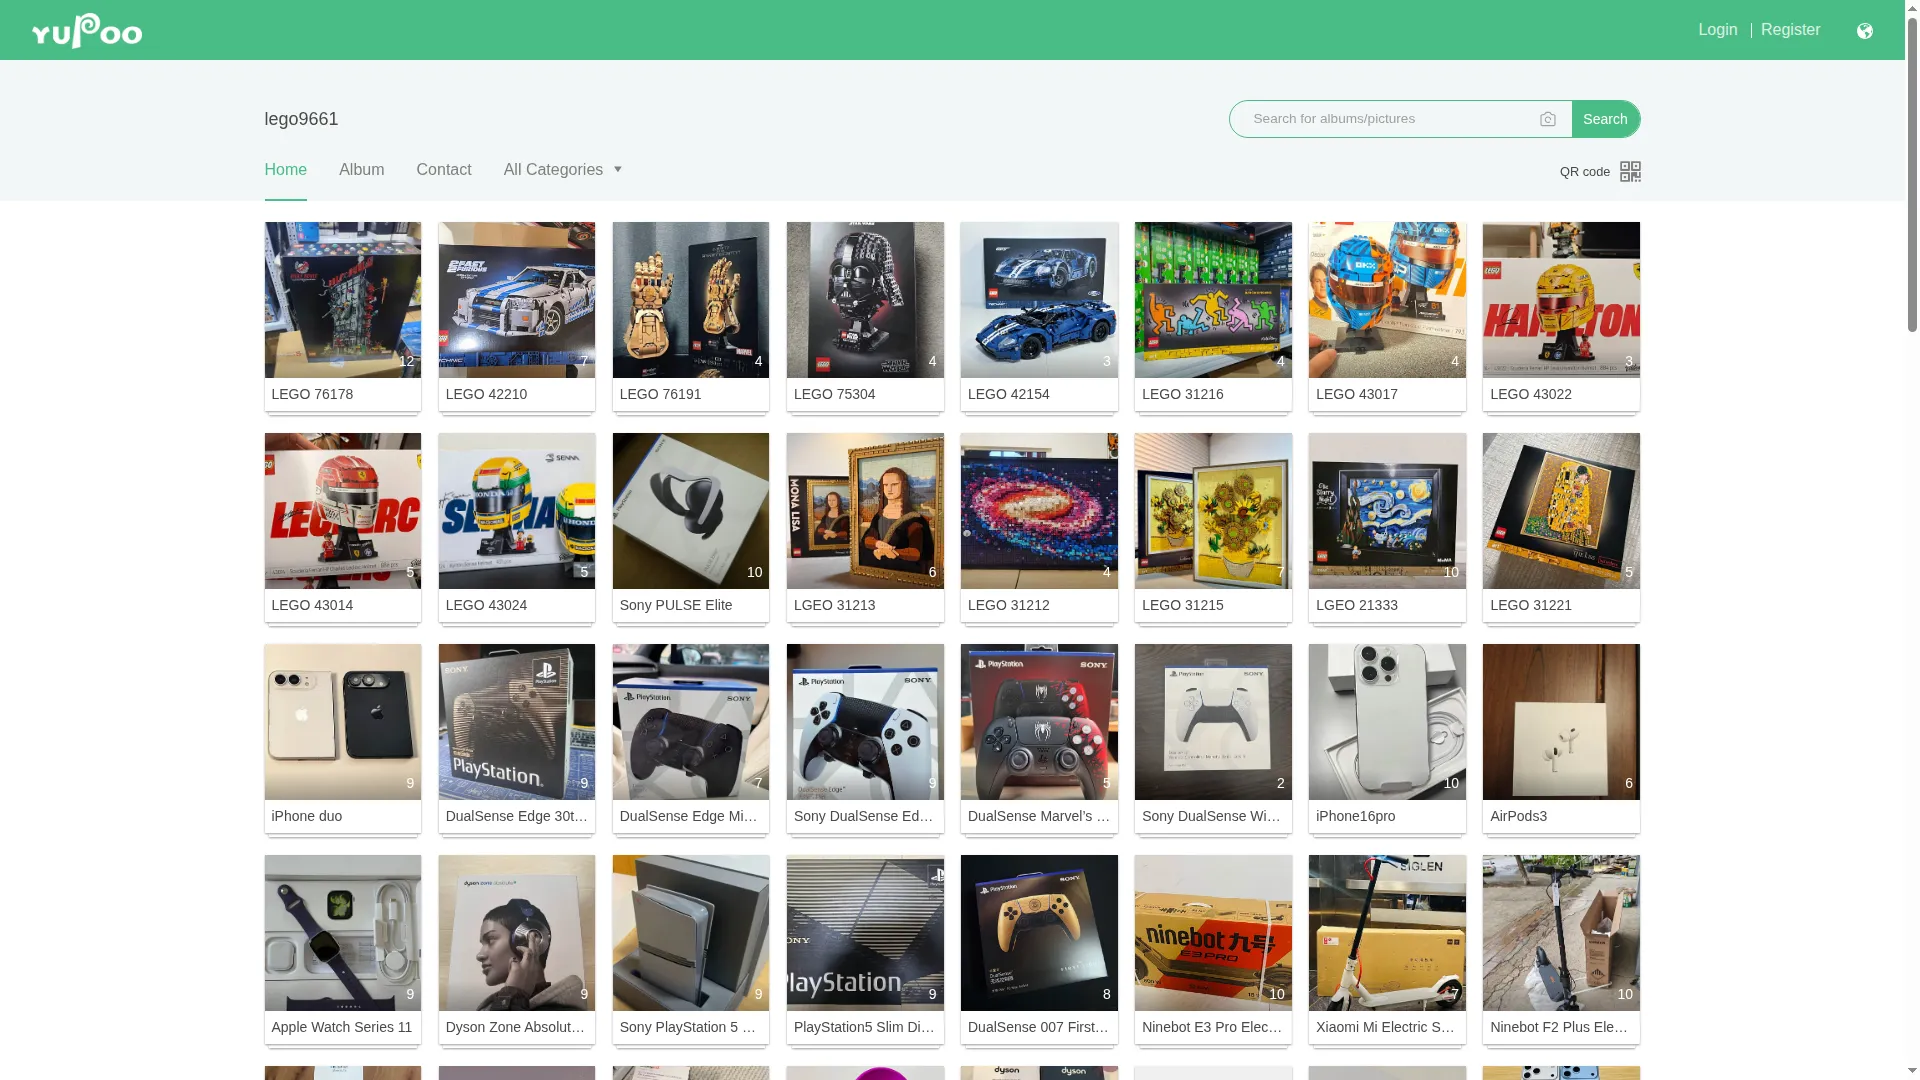Viewport: 1920px width, 1080px height.
Task: Open the LEGO 43024 Senna album
Action: [516, 511]
